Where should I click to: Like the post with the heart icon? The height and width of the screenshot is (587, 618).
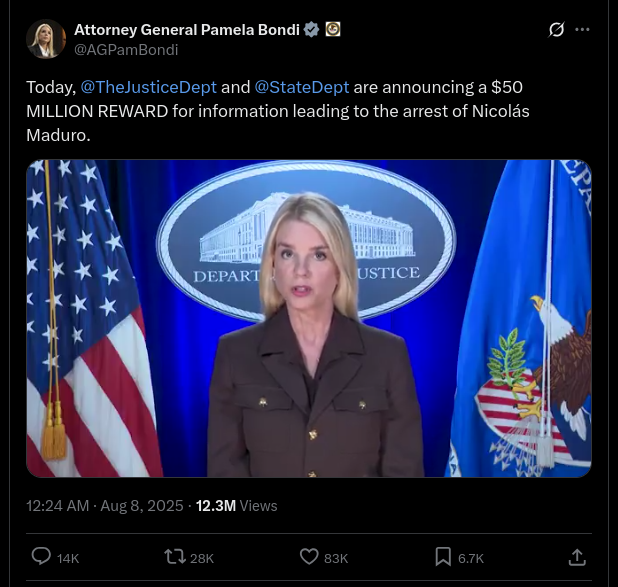(x=309, y=557)
